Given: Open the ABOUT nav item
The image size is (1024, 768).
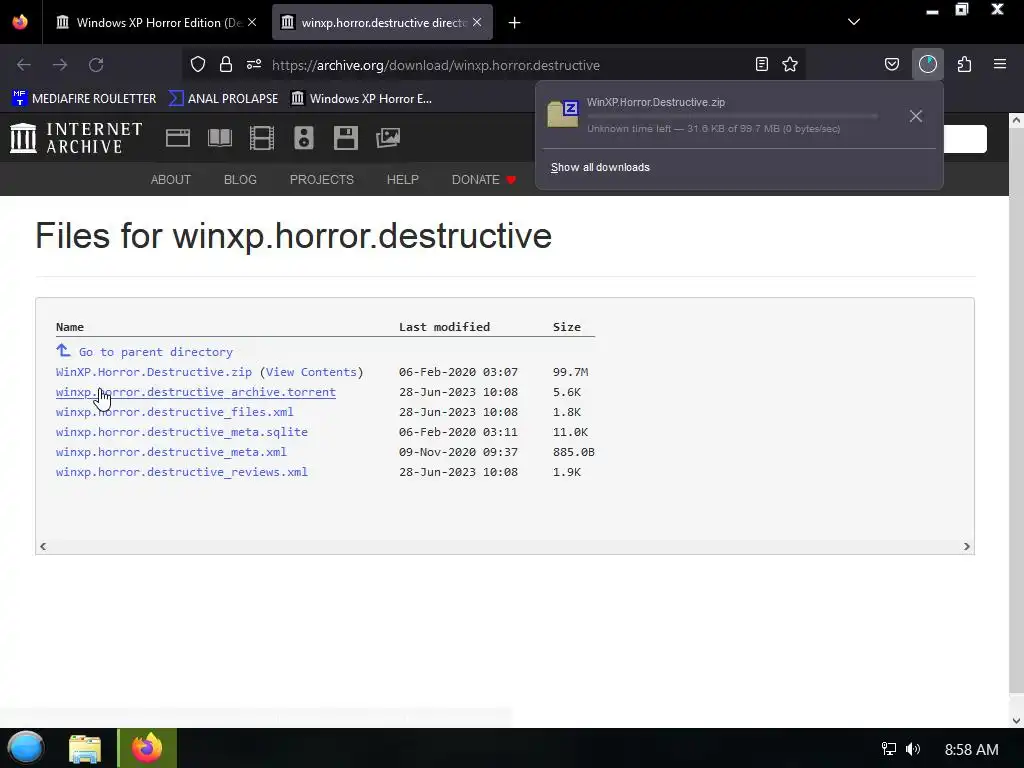Looking at the screenshot, I should click(x=170, y=180).
